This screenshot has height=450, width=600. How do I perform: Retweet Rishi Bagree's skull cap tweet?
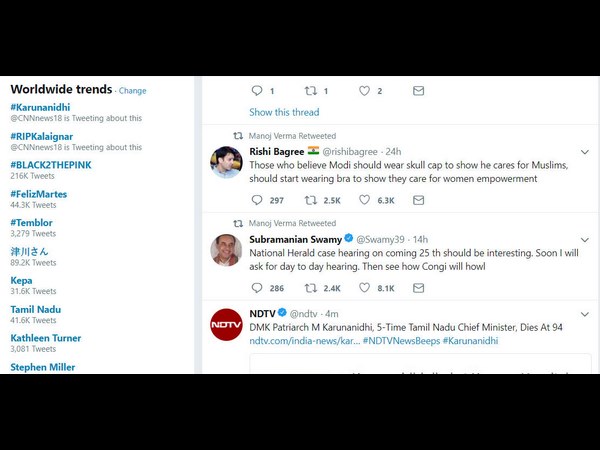point(310,200)
